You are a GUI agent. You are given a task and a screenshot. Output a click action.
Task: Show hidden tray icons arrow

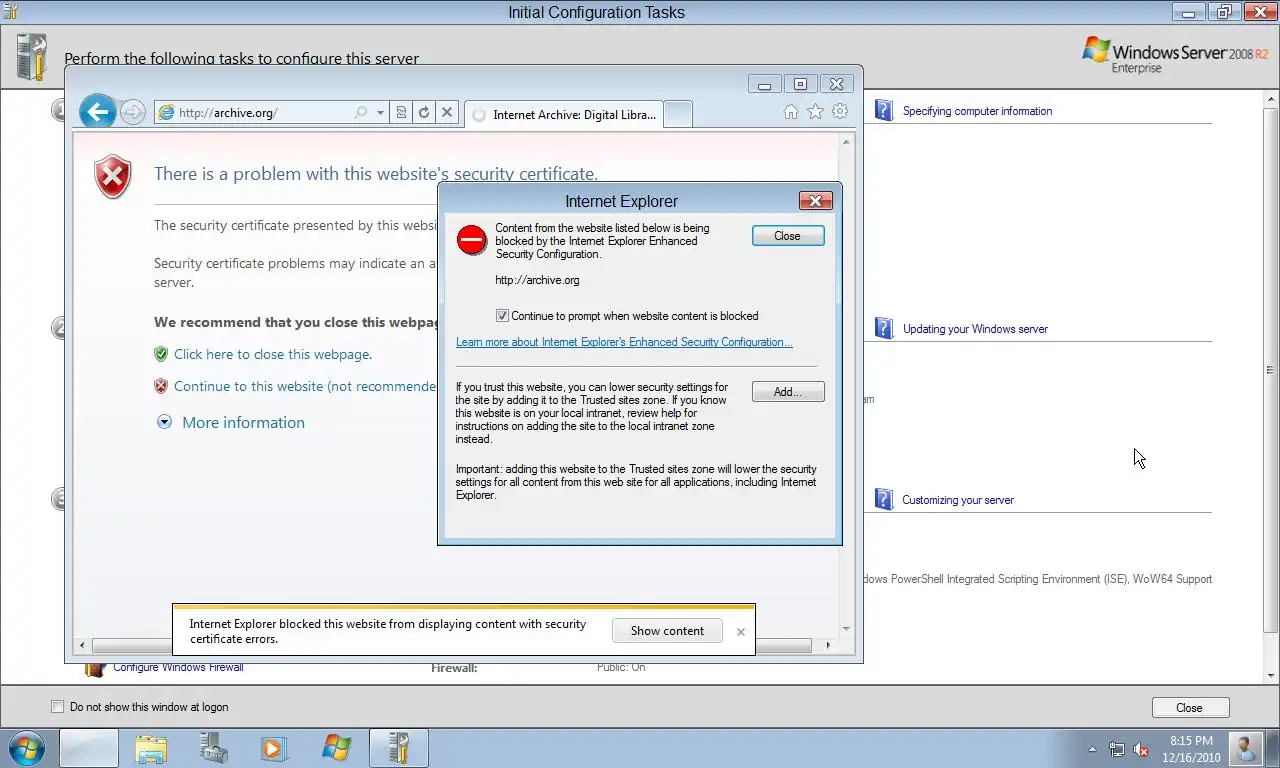pyautogui.click(x=1092, y=749)
